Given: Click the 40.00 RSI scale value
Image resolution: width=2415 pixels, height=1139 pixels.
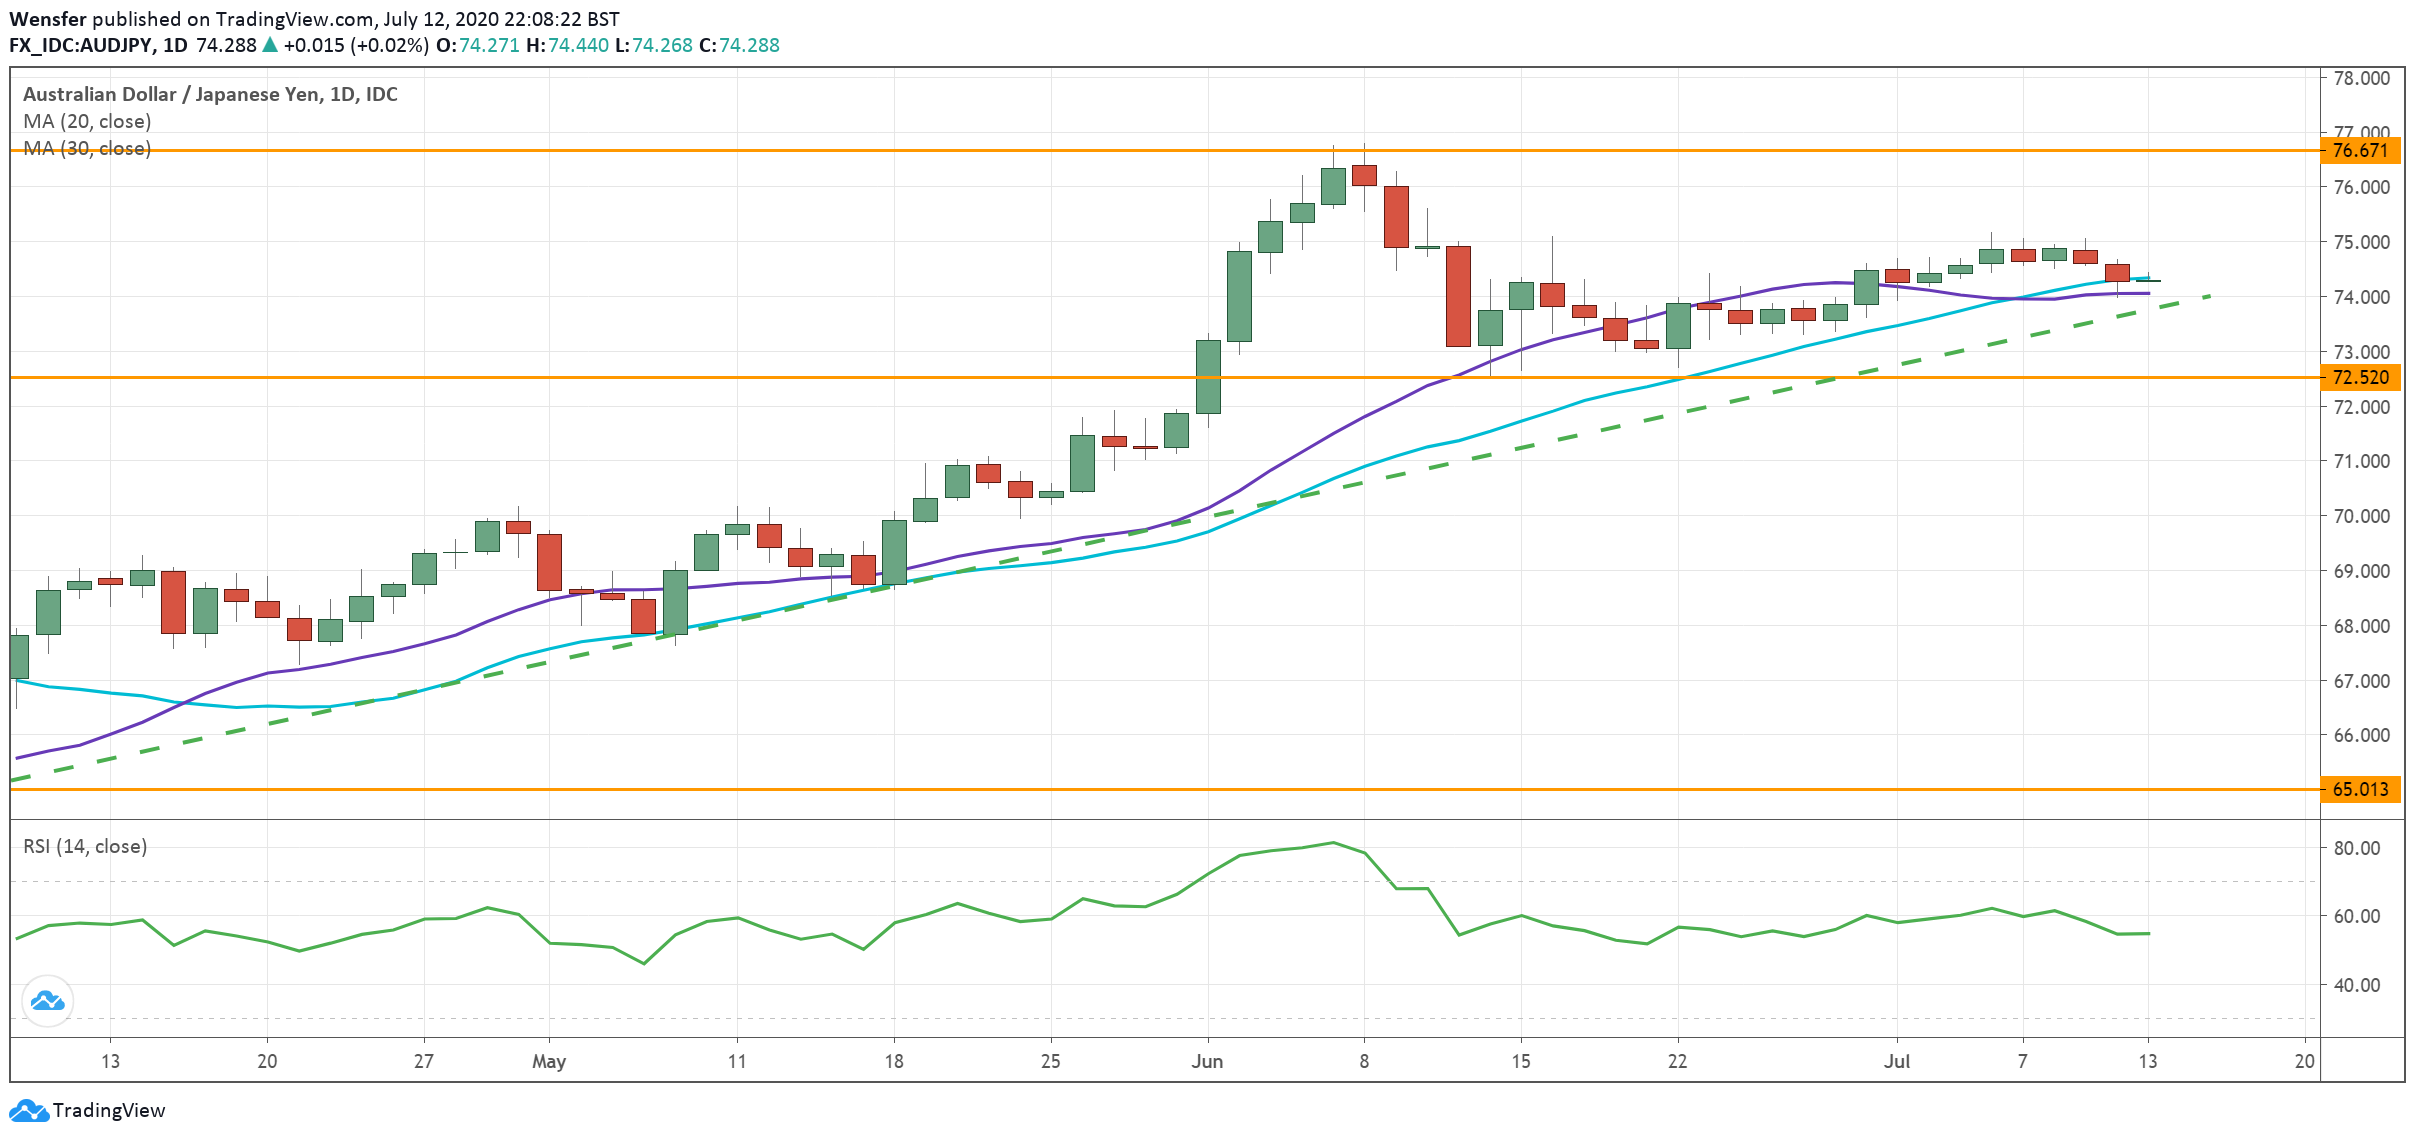Looking at the screenshot, I should coord(2357,985).
